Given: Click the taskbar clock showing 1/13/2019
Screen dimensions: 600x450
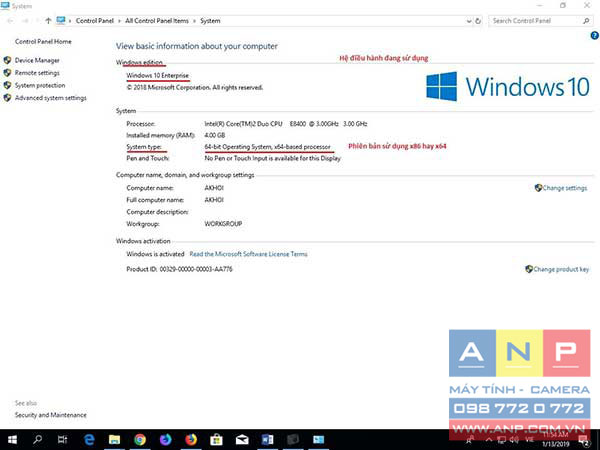Looking at the screenshot, I should pyautogui.click(x=555, y=440).
